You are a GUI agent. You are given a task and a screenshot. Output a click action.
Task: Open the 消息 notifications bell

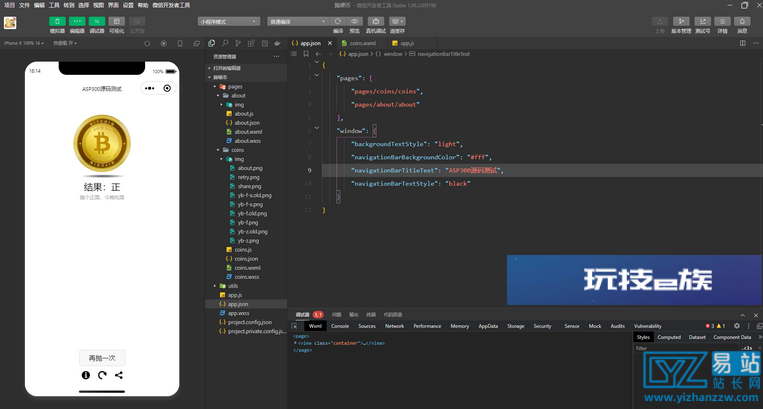[x=742, y=21]
